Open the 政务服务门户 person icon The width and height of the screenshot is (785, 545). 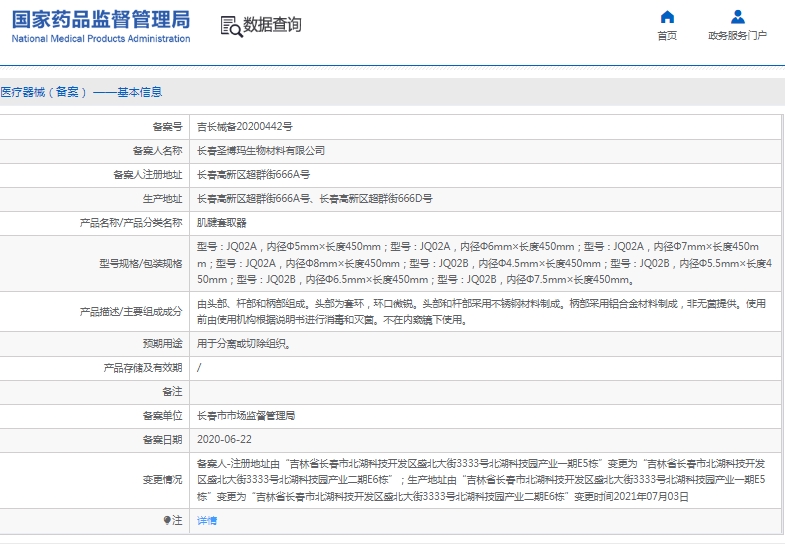point(737,17)
